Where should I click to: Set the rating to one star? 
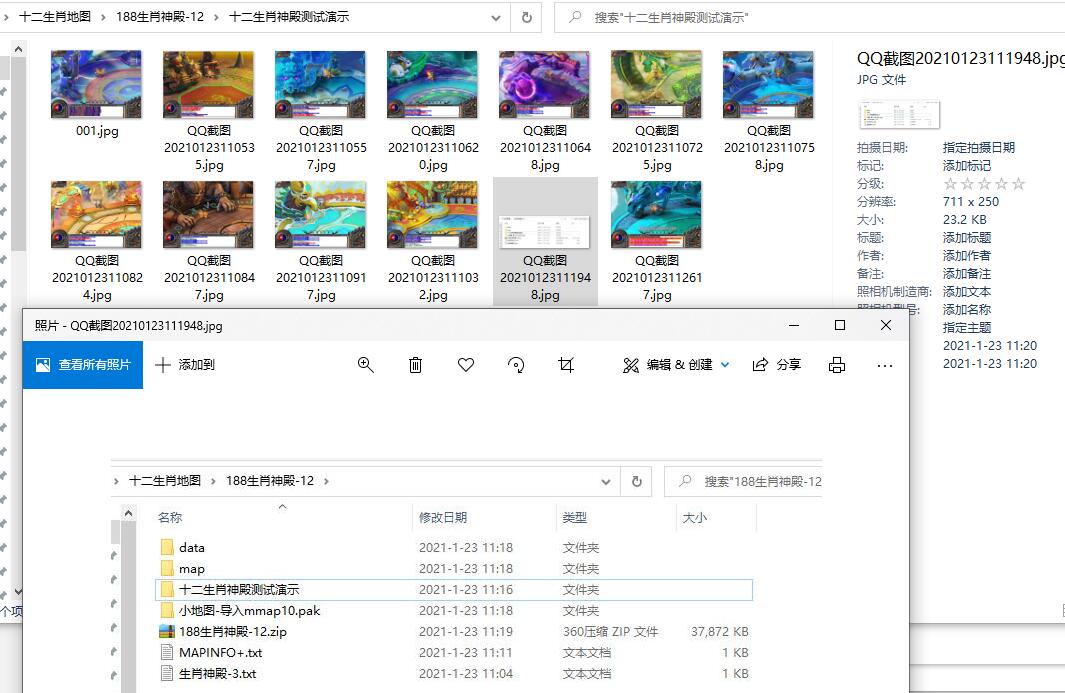click(x=950, y=183)
